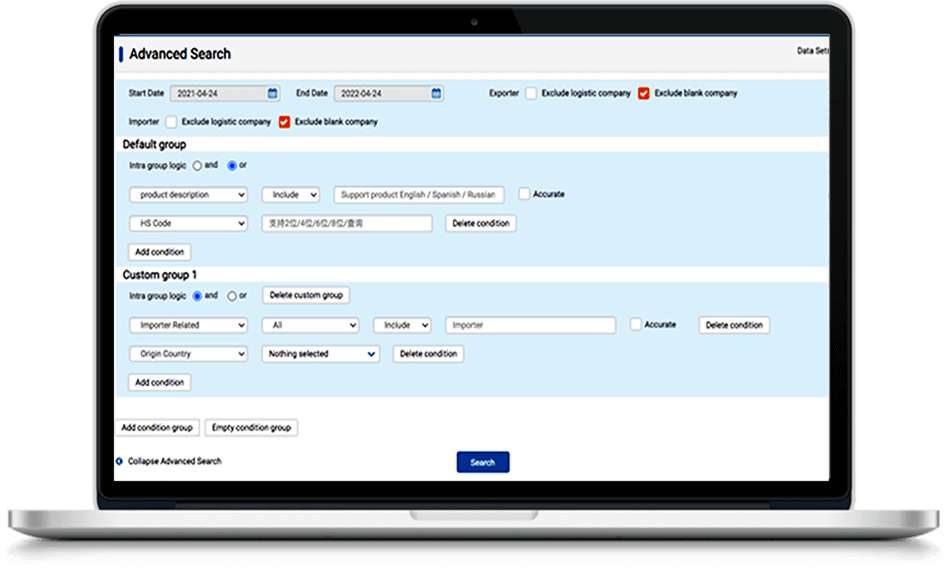Enable Exporter Exclude logistic company checkbox
Screen dimensions: 947x572
pos(532,93)
